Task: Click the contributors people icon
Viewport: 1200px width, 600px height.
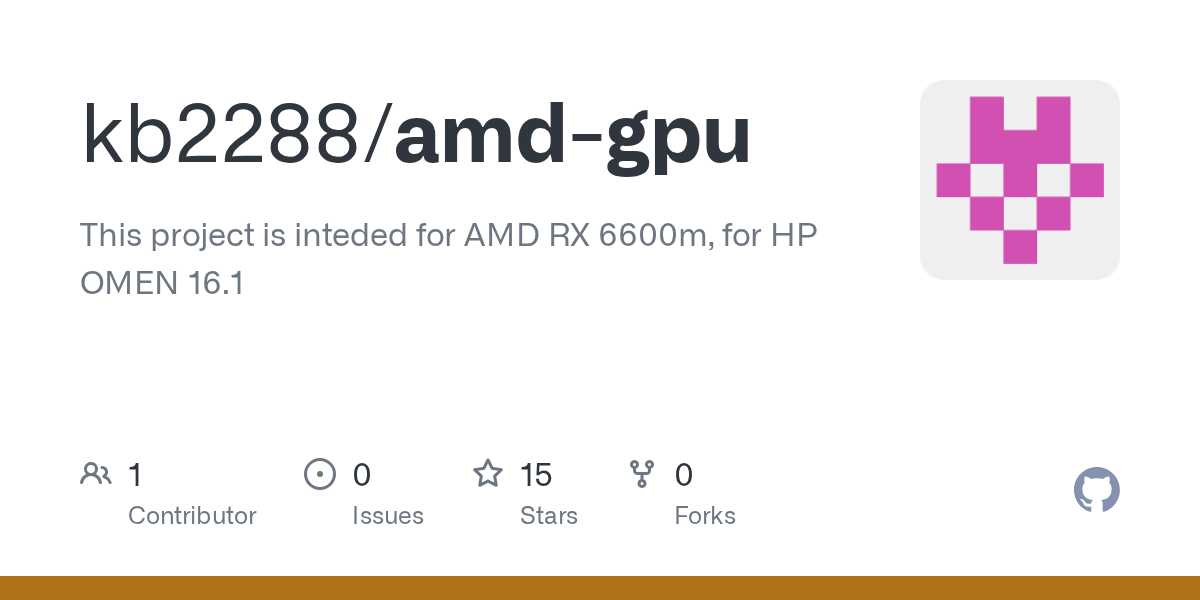Action: point(96,474)
